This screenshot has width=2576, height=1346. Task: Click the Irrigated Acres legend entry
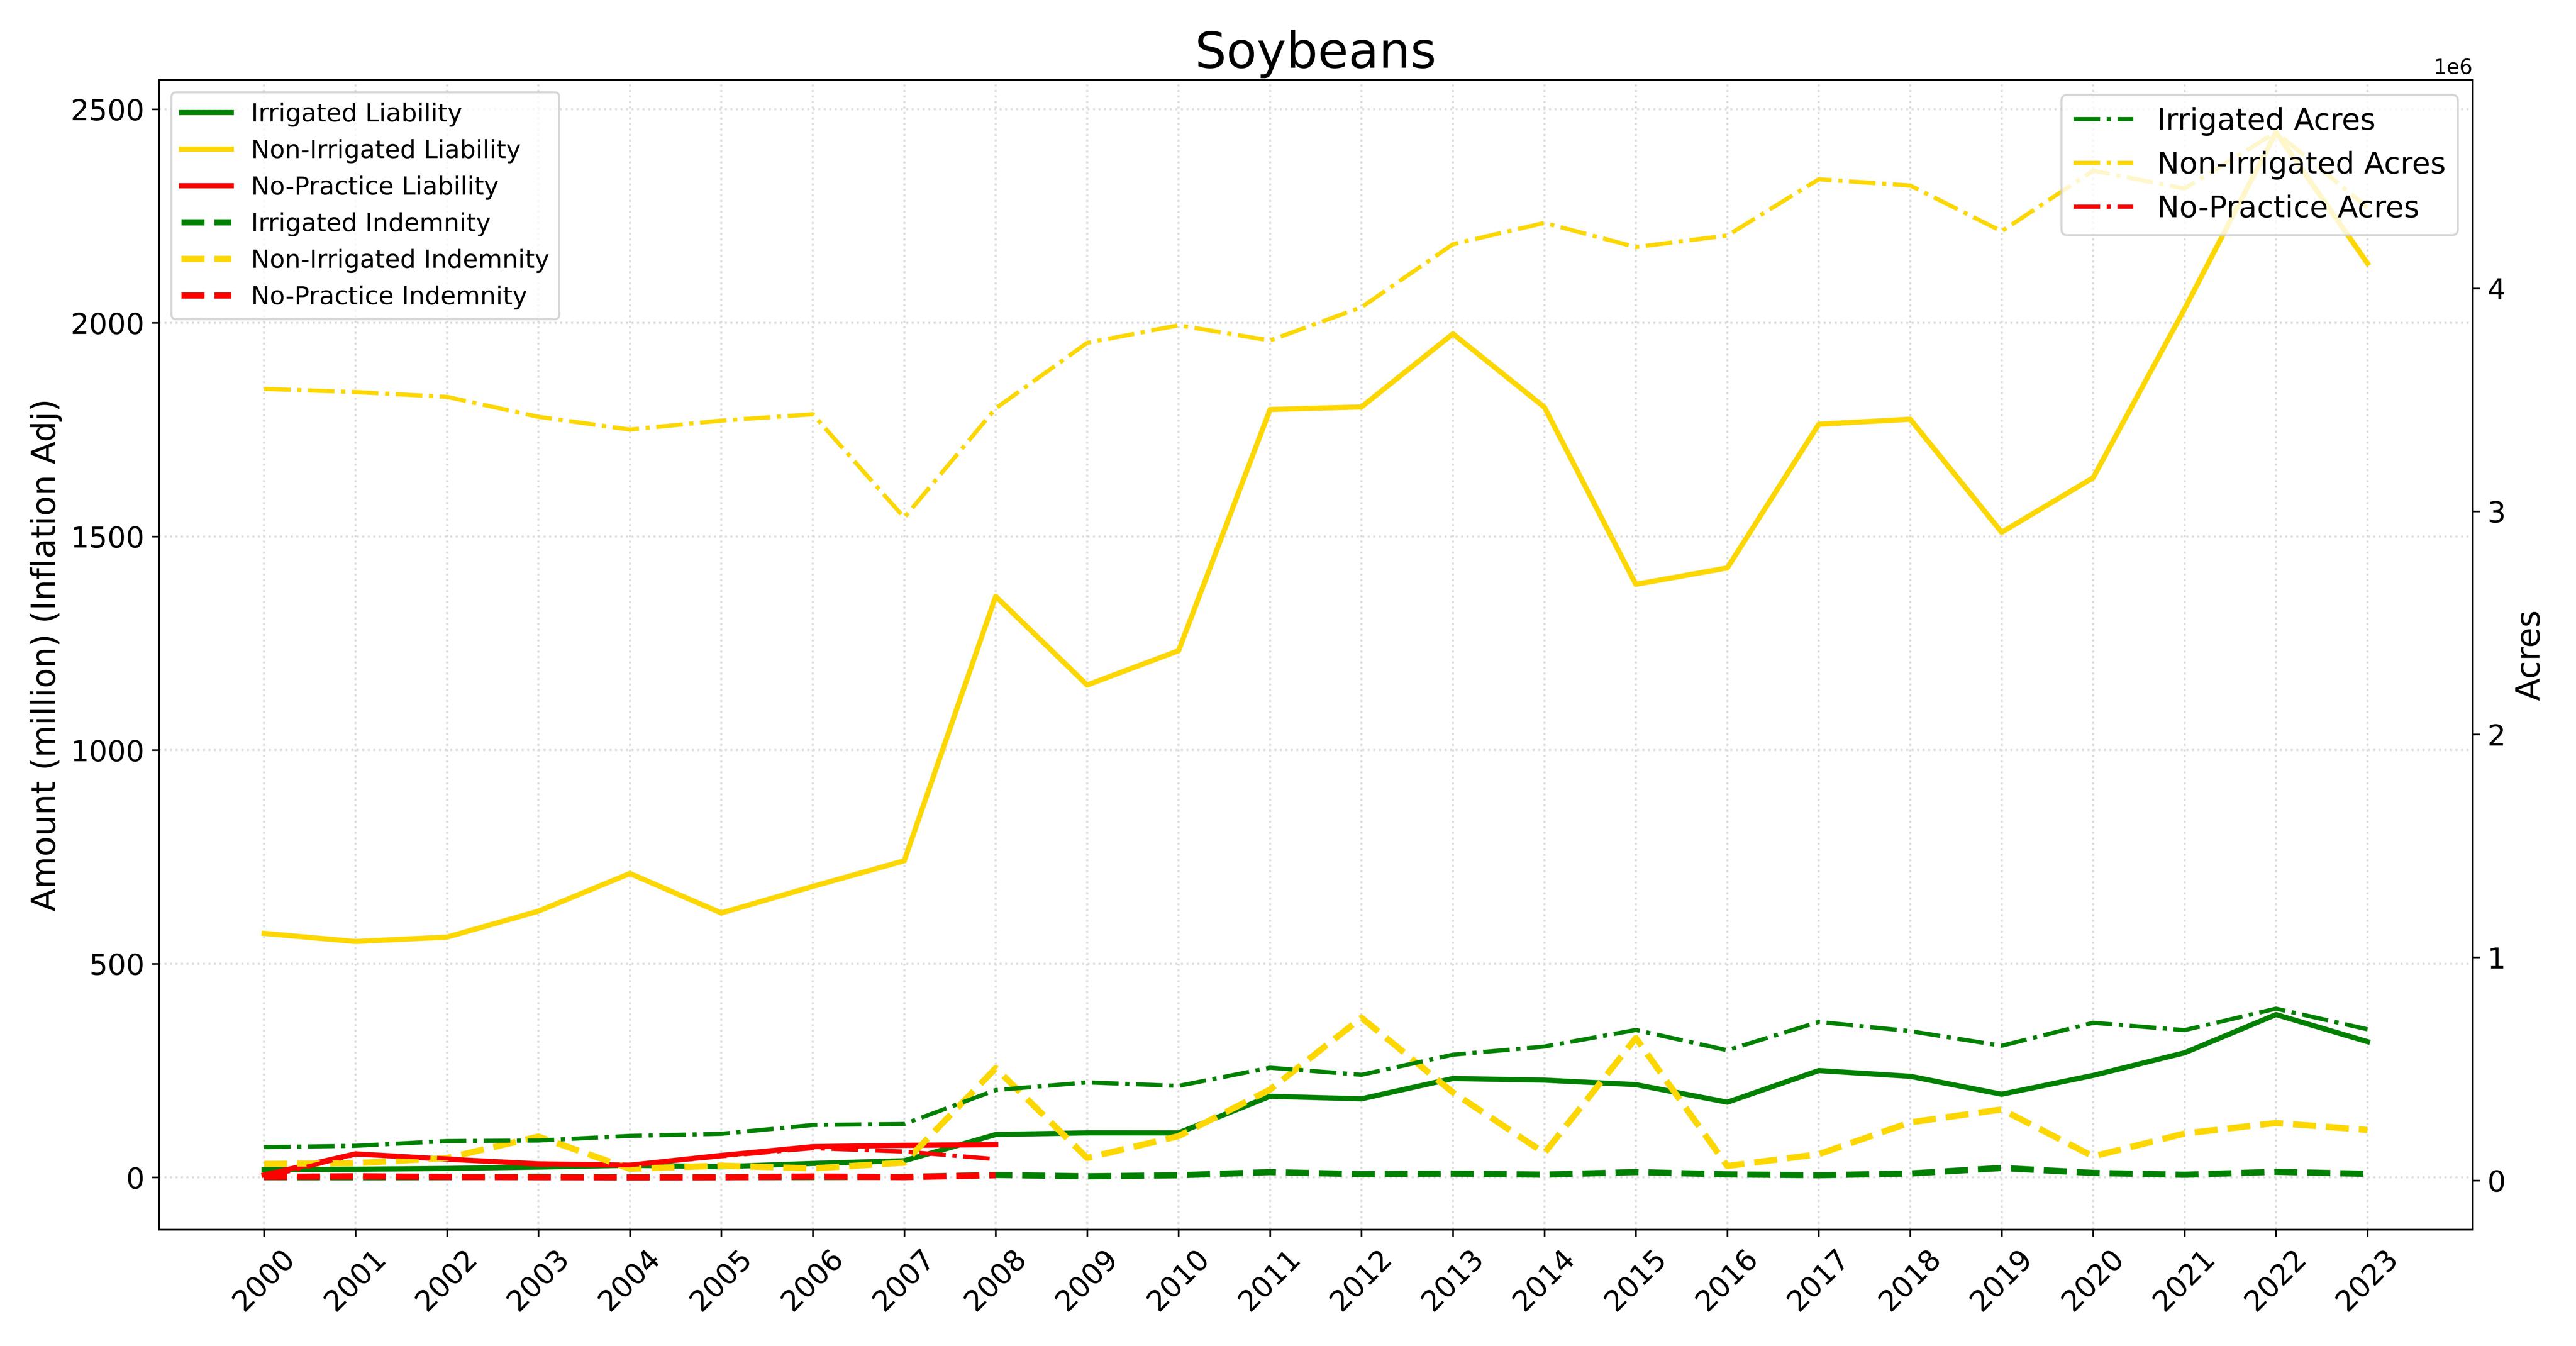(2265, 120)
